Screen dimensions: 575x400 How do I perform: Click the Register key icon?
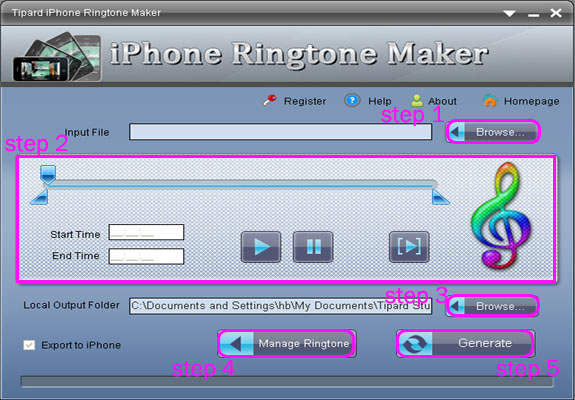[270, 100]
